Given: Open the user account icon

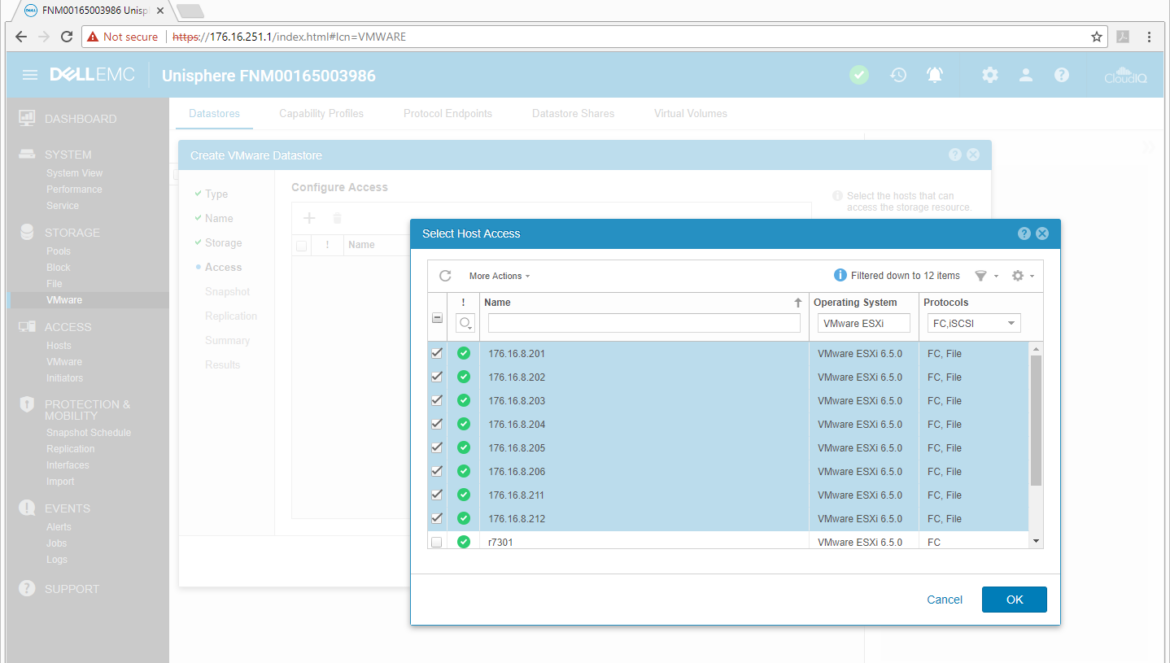Looking at the screenshot, I should coord(1026,75).
